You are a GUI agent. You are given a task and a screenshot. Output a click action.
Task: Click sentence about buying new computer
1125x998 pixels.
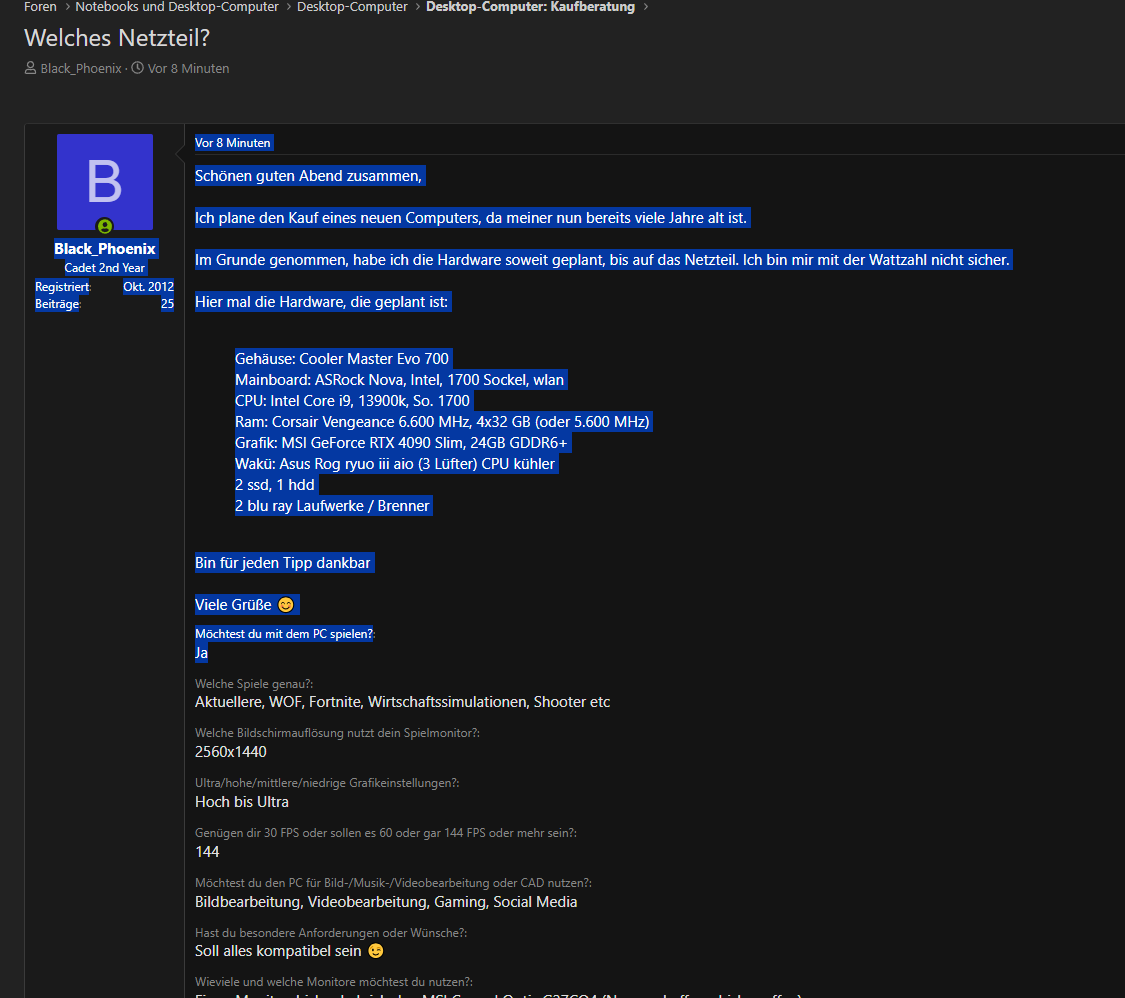tap(471, 217)
